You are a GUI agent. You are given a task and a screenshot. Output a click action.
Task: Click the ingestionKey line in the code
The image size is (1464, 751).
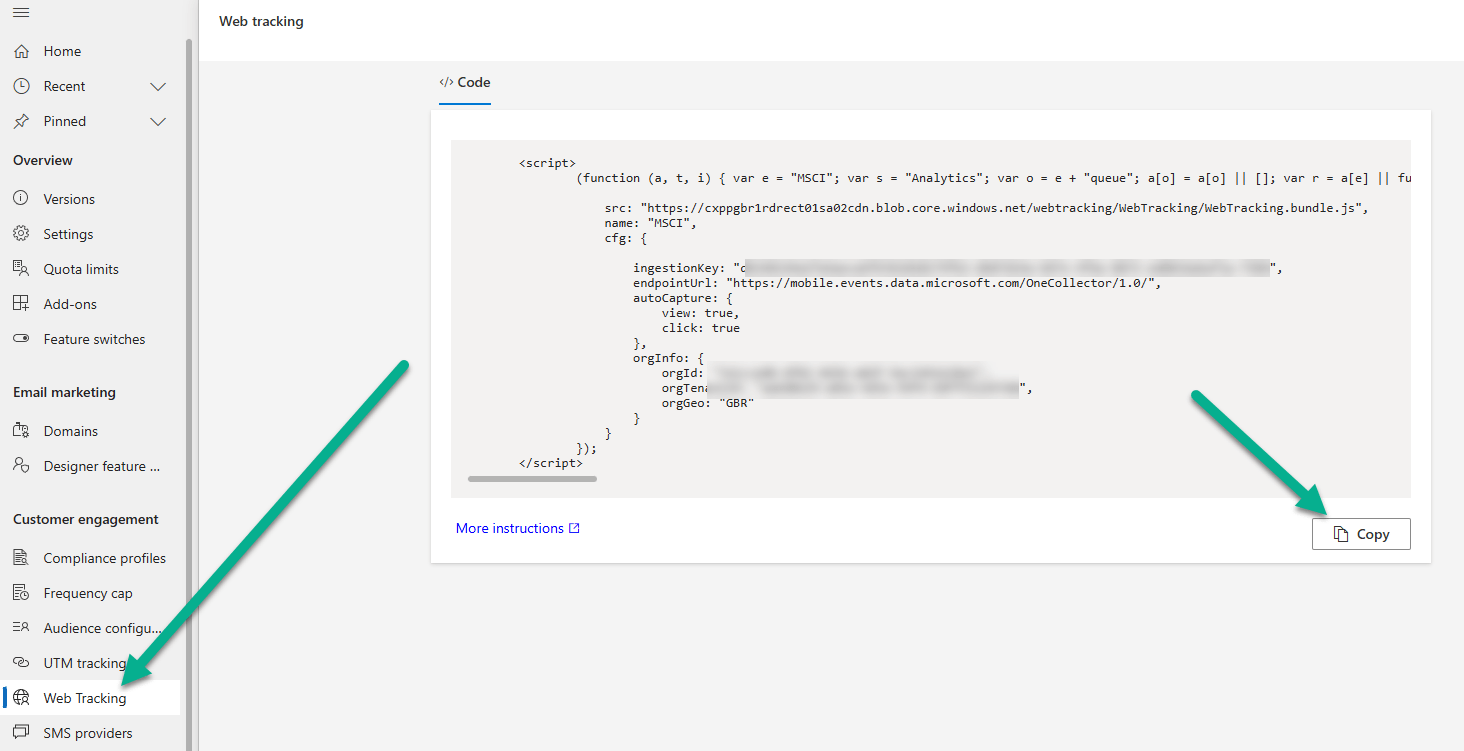[x=958, y=268]
